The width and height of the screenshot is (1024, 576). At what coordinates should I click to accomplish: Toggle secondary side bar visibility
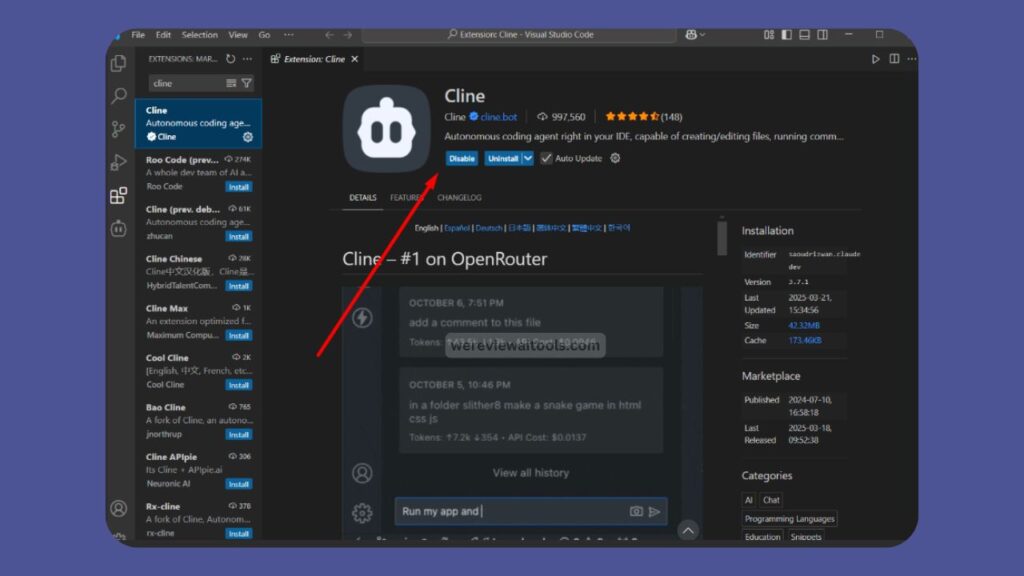point(823,35)
